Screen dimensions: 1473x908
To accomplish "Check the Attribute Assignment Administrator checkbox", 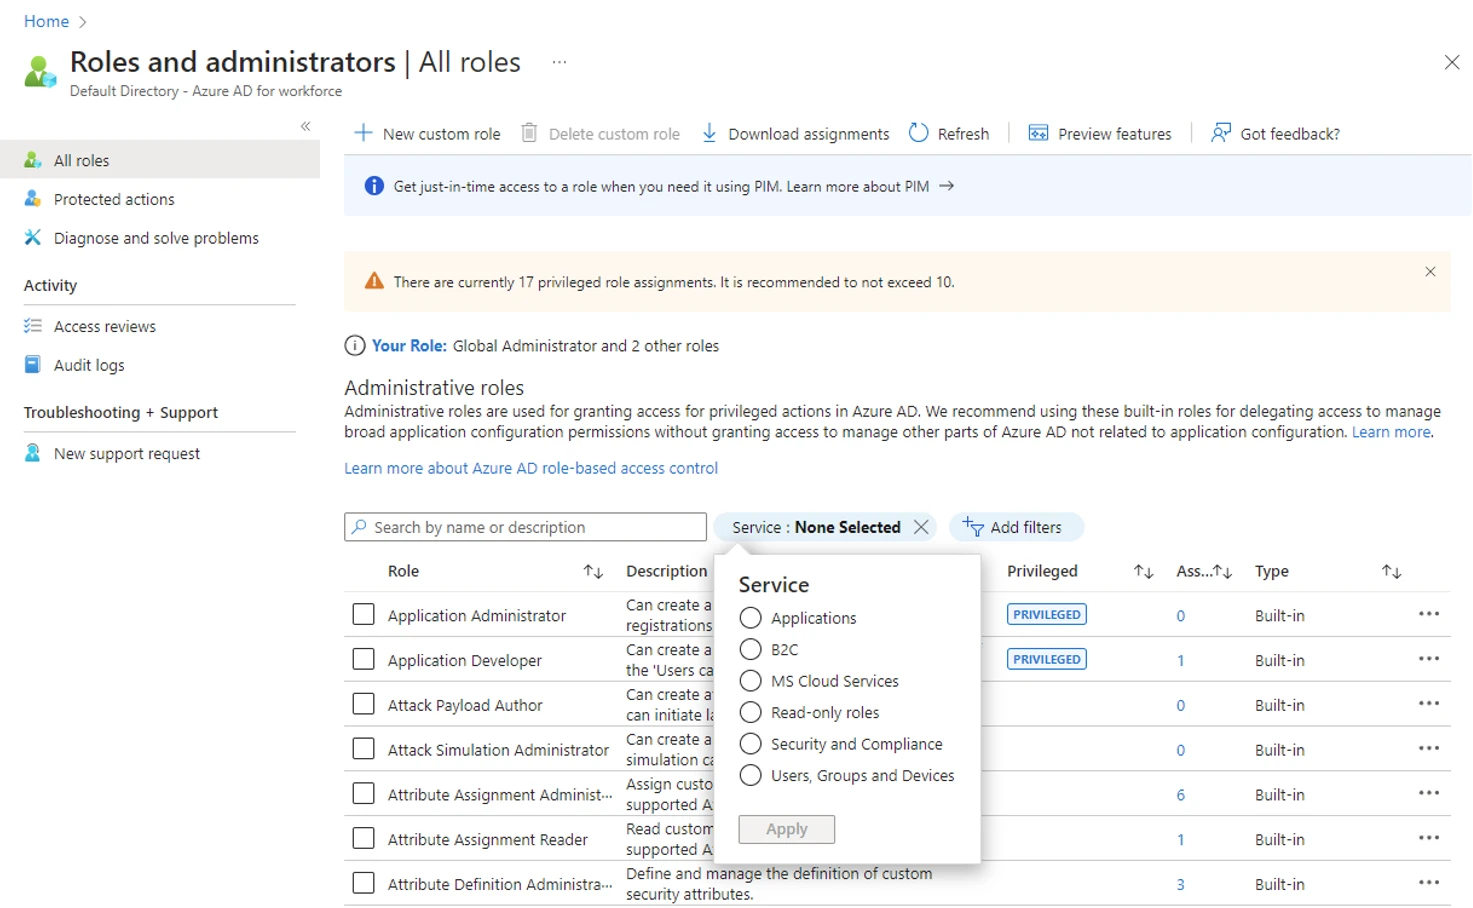I will [364, 794].
